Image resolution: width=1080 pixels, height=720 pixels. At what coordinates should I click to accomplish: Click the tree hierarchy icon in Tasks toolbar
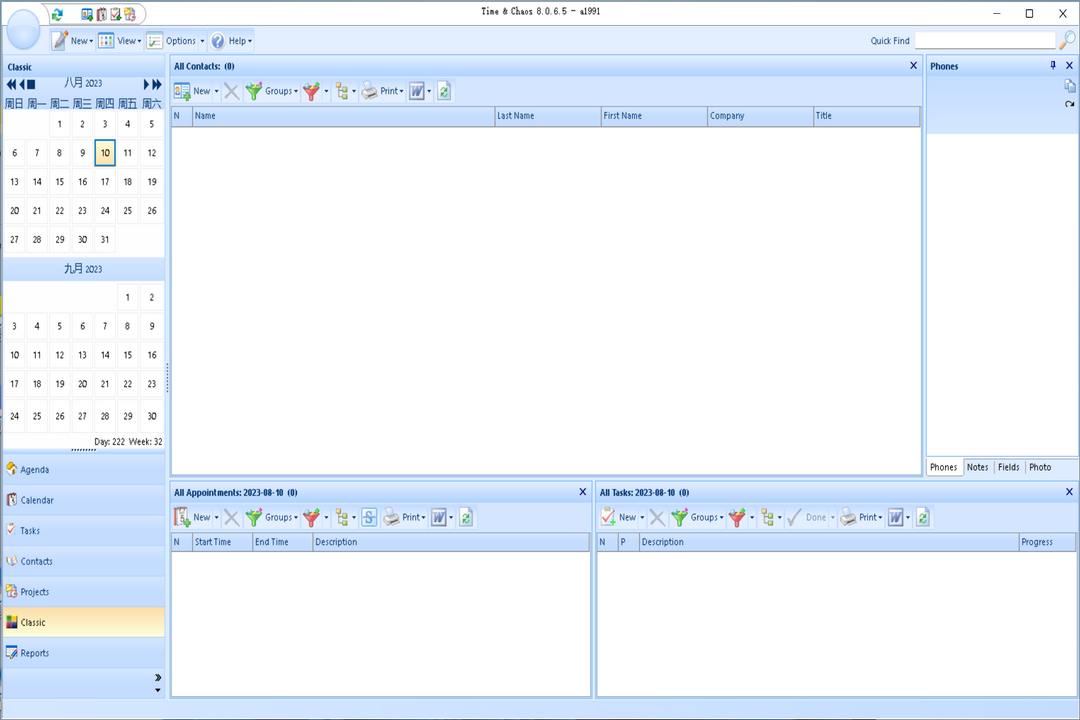[766, 517]
